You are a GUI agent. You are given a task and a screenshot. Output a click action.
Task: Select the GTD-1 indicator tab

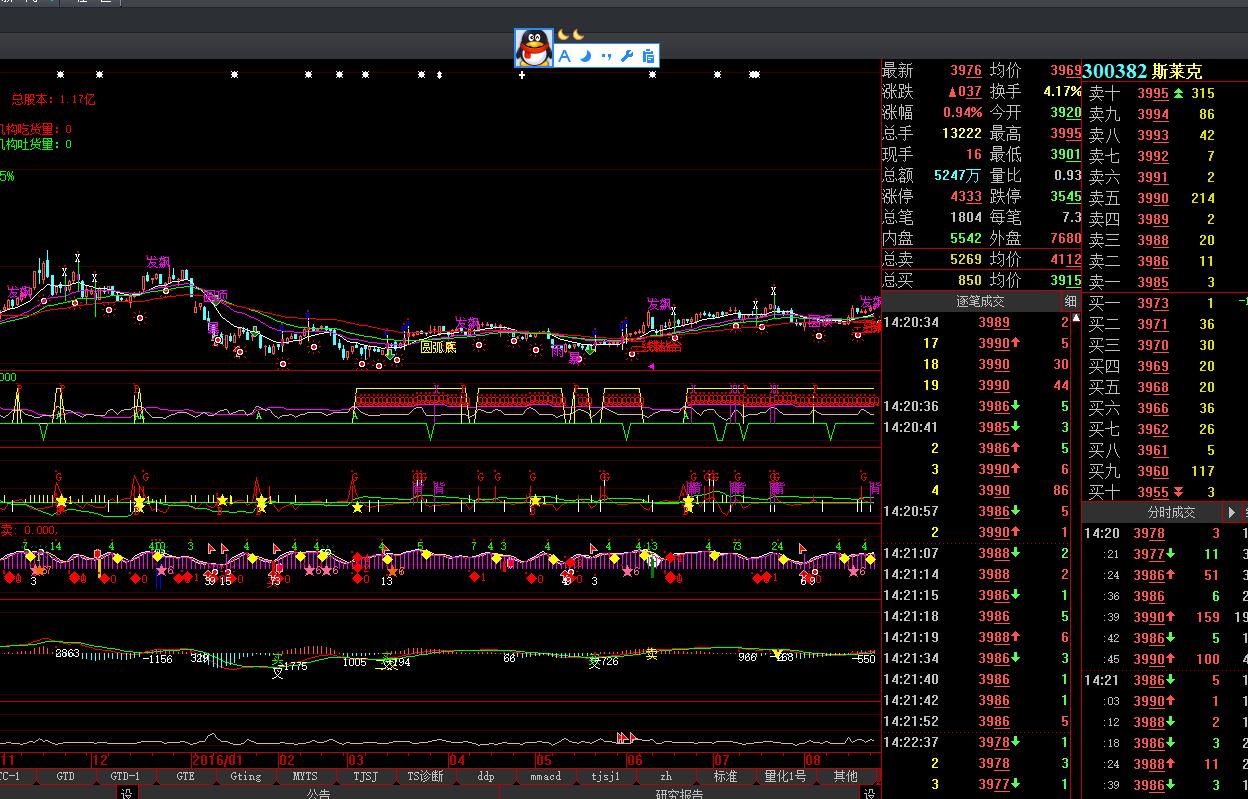click(x=125, y=776)
